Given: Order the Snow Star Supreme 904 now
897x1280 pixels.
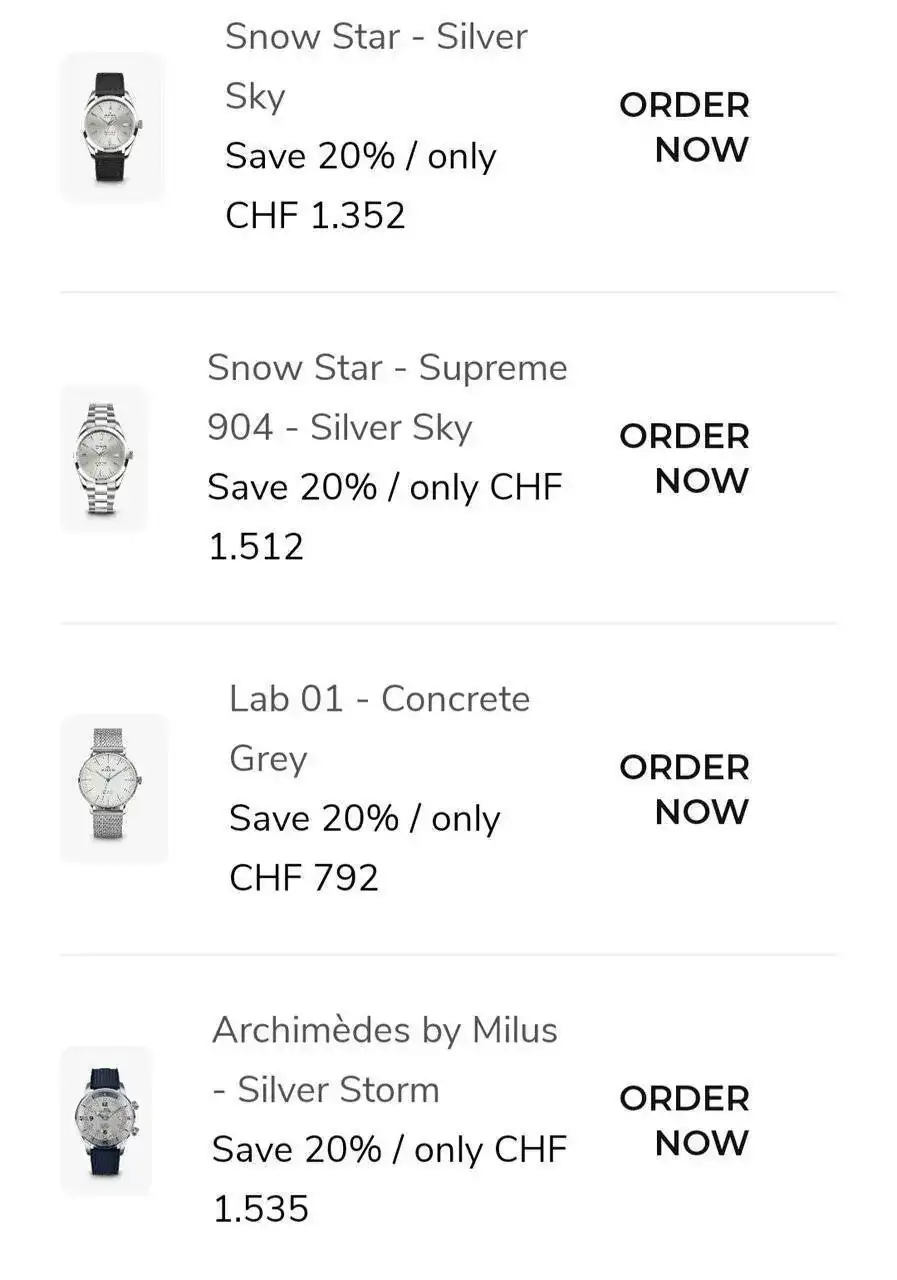Looking at the screenshot, I should coord(684,458).
